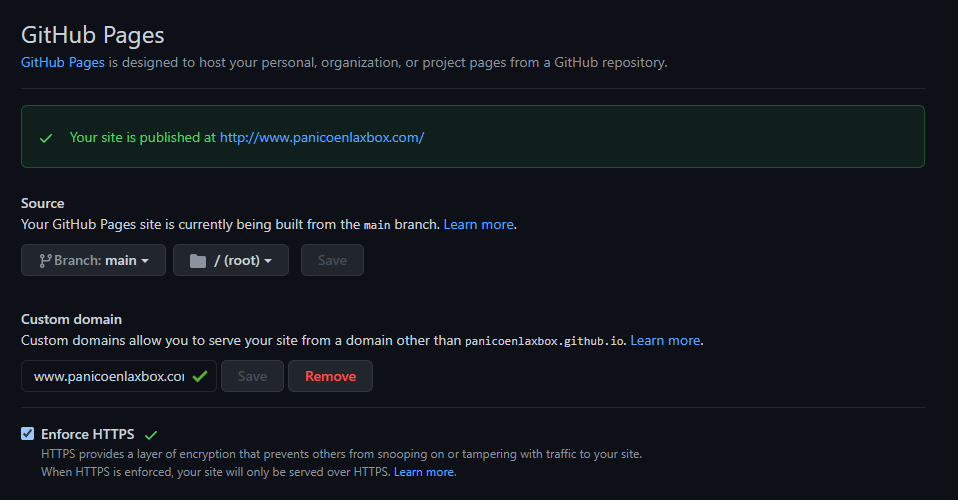This screenshot has width=958, height=500.
Task: Click the green checkmark in published banner
Action: pyautogui.click(x=46, y=138)
